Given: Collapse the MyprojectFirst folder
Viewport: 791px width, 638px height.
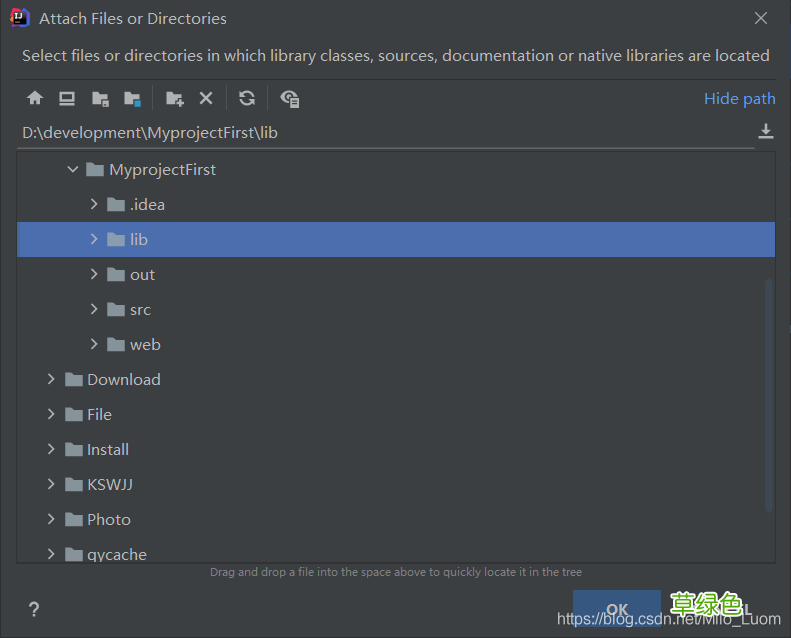Looking at the screenshot, I should pyautogui.click(x=73, y=170).
